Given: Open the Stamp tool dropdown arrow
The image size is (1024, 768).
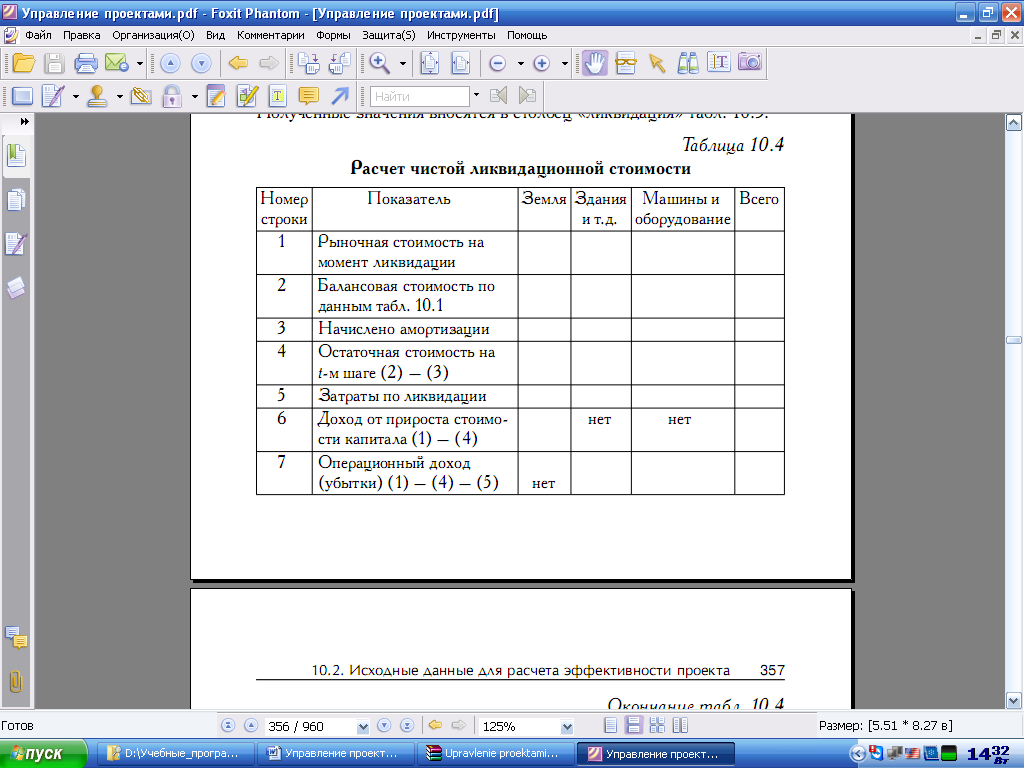Looking at the screenshot, I should [x=120, y=96].
